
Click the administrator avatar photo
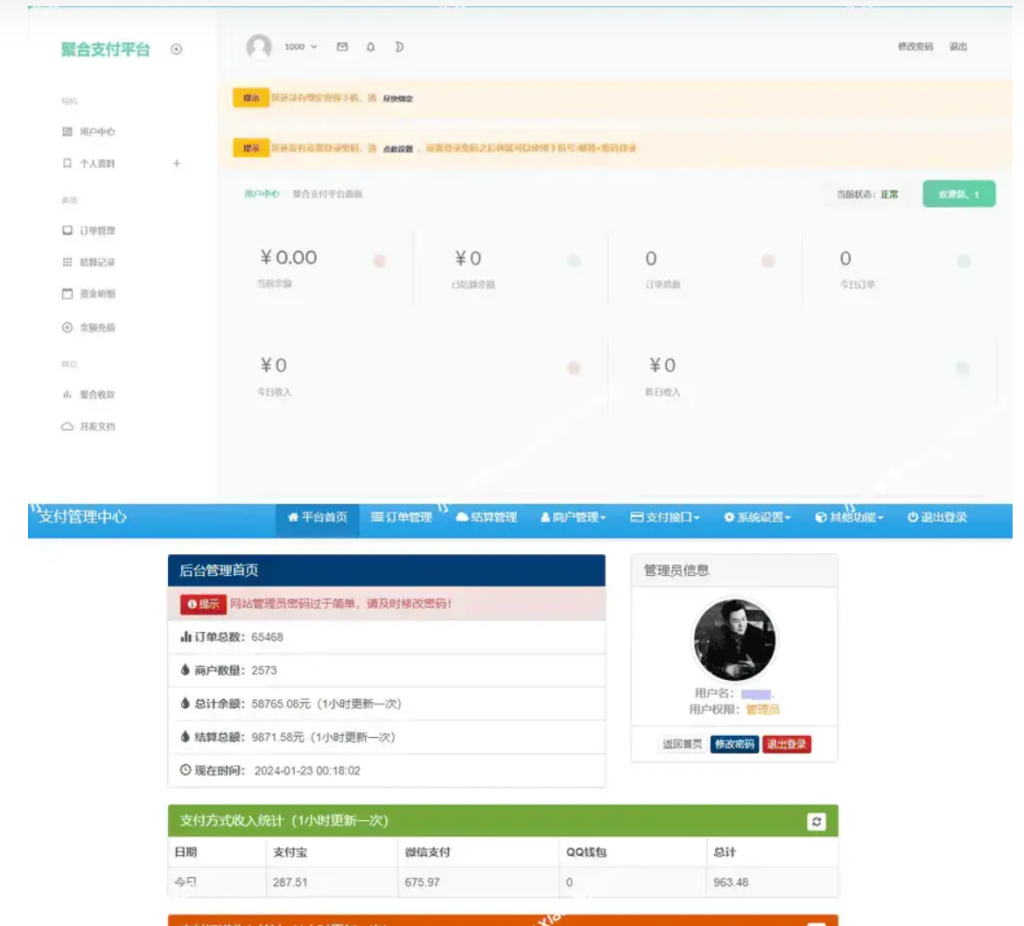[x=734, y=641]
